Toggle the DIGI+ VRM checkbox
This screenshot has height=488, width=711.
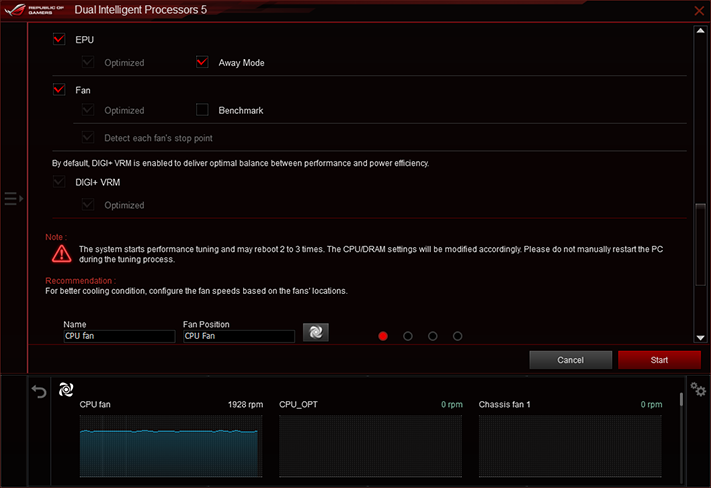click(59, 182)
